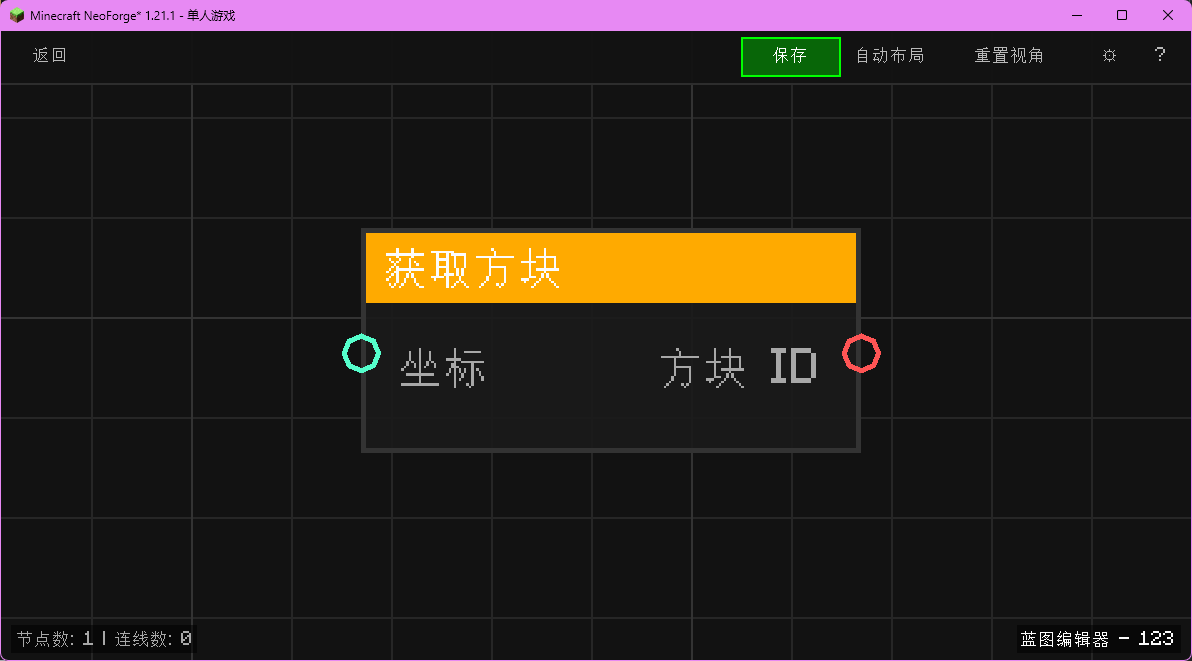Run 自动布局 auto layout
This screenshot has width=1192, height=661.
[x=889, y=56]
